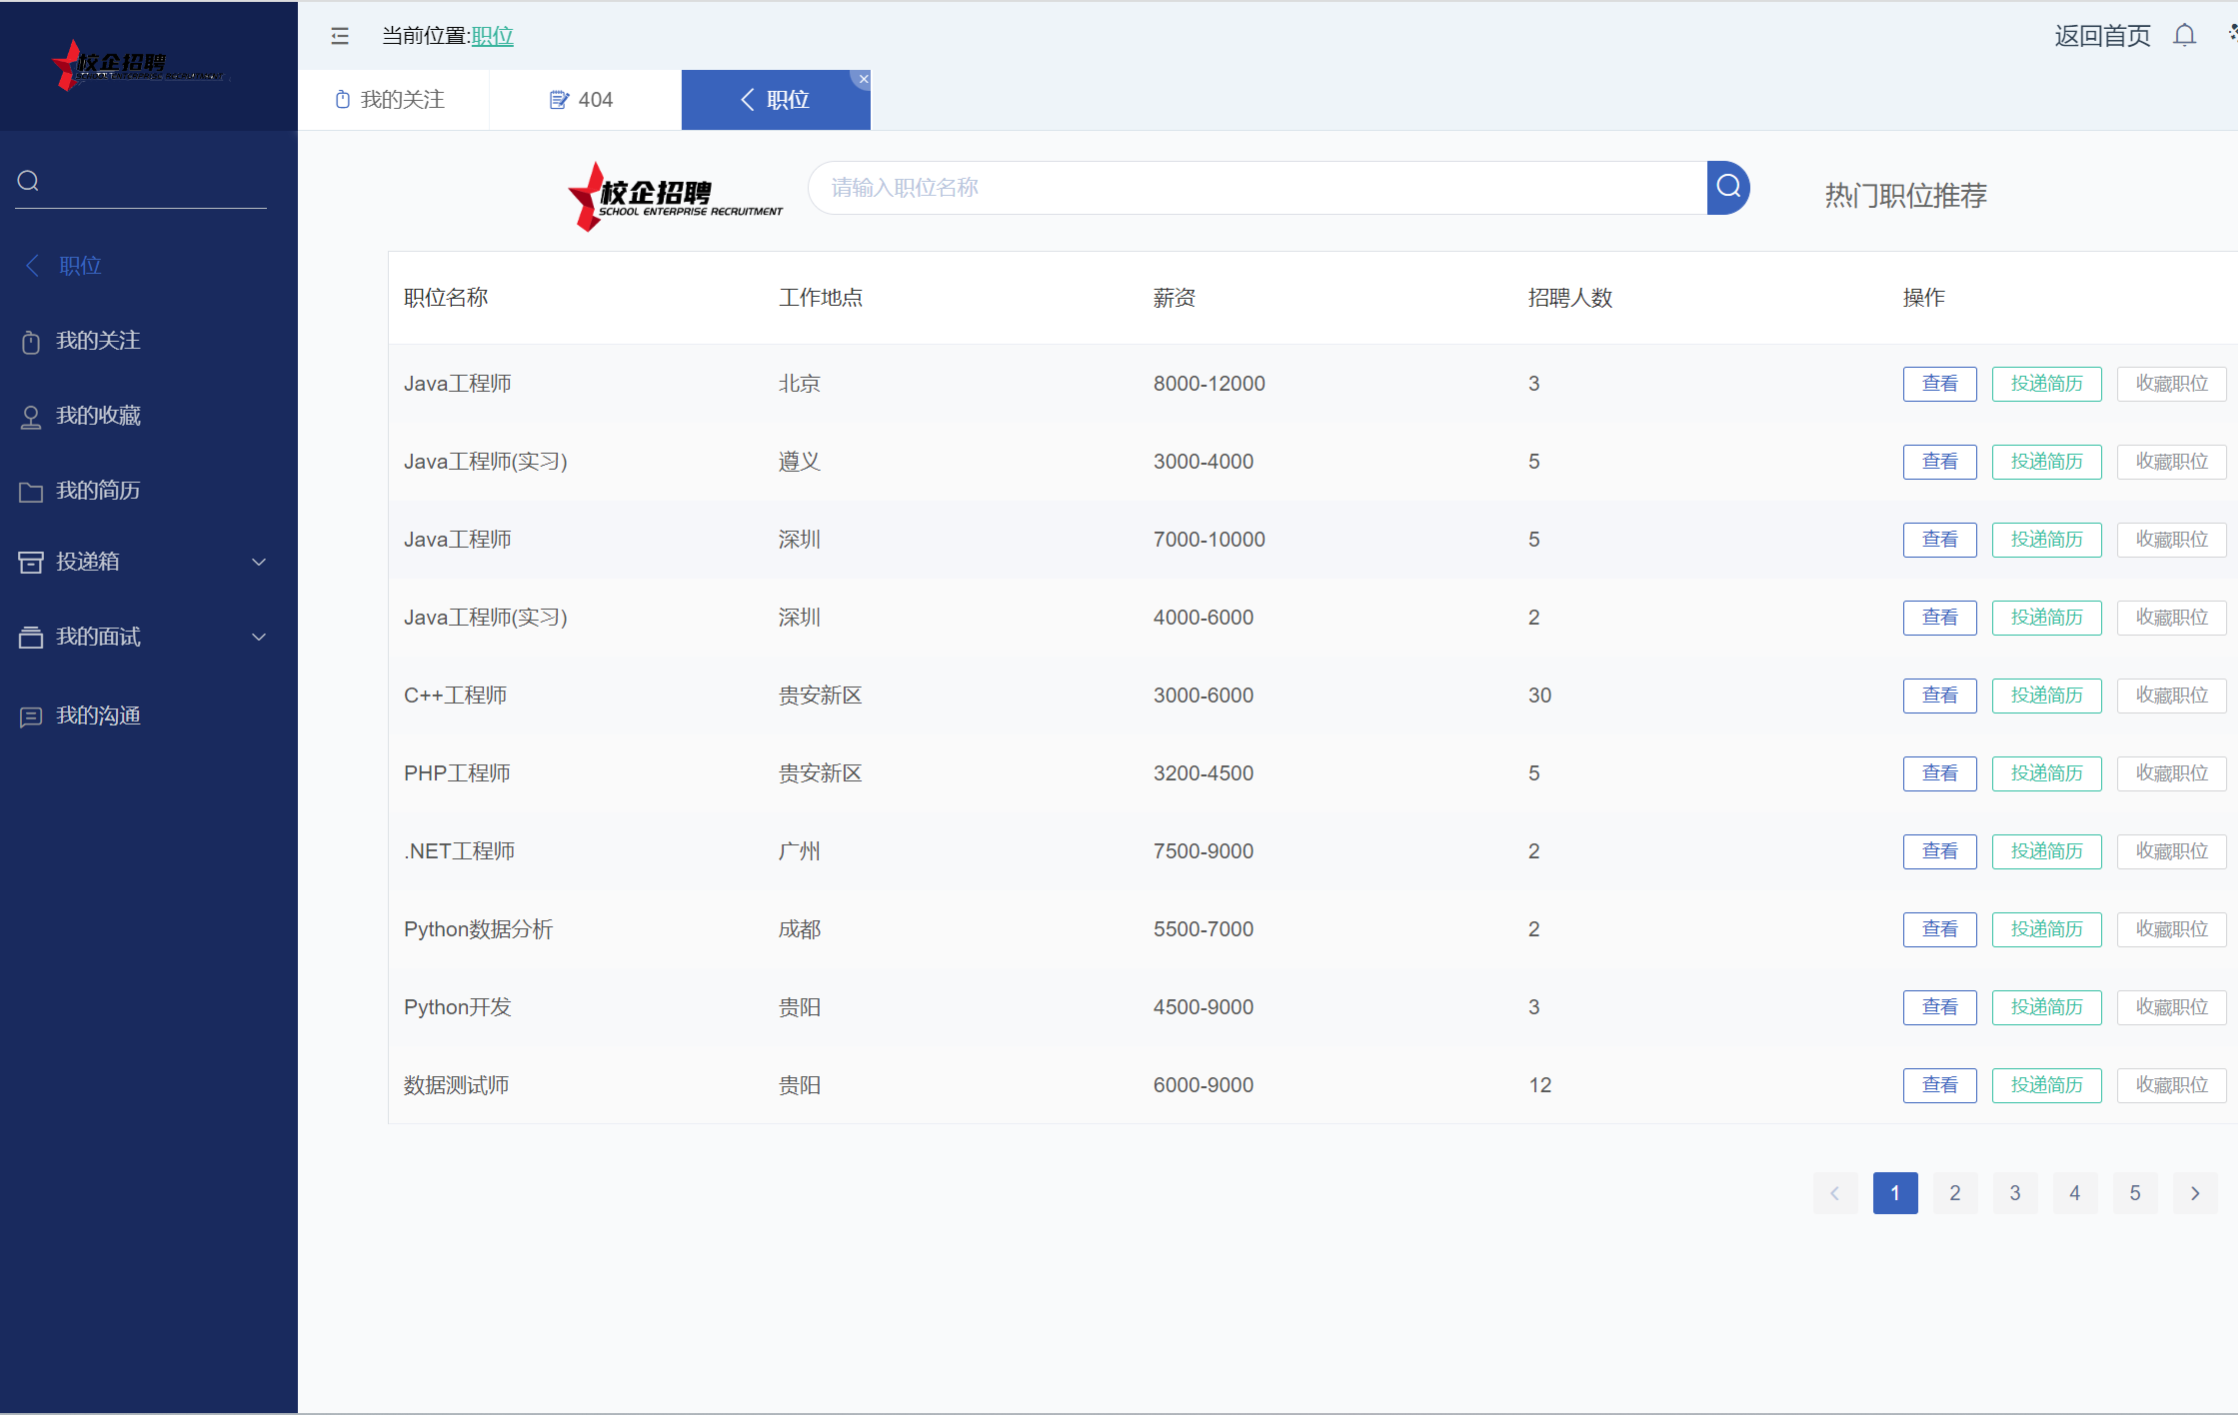Click the notification bell icon
The image size is (2238, 1415).
(2184, 36)
